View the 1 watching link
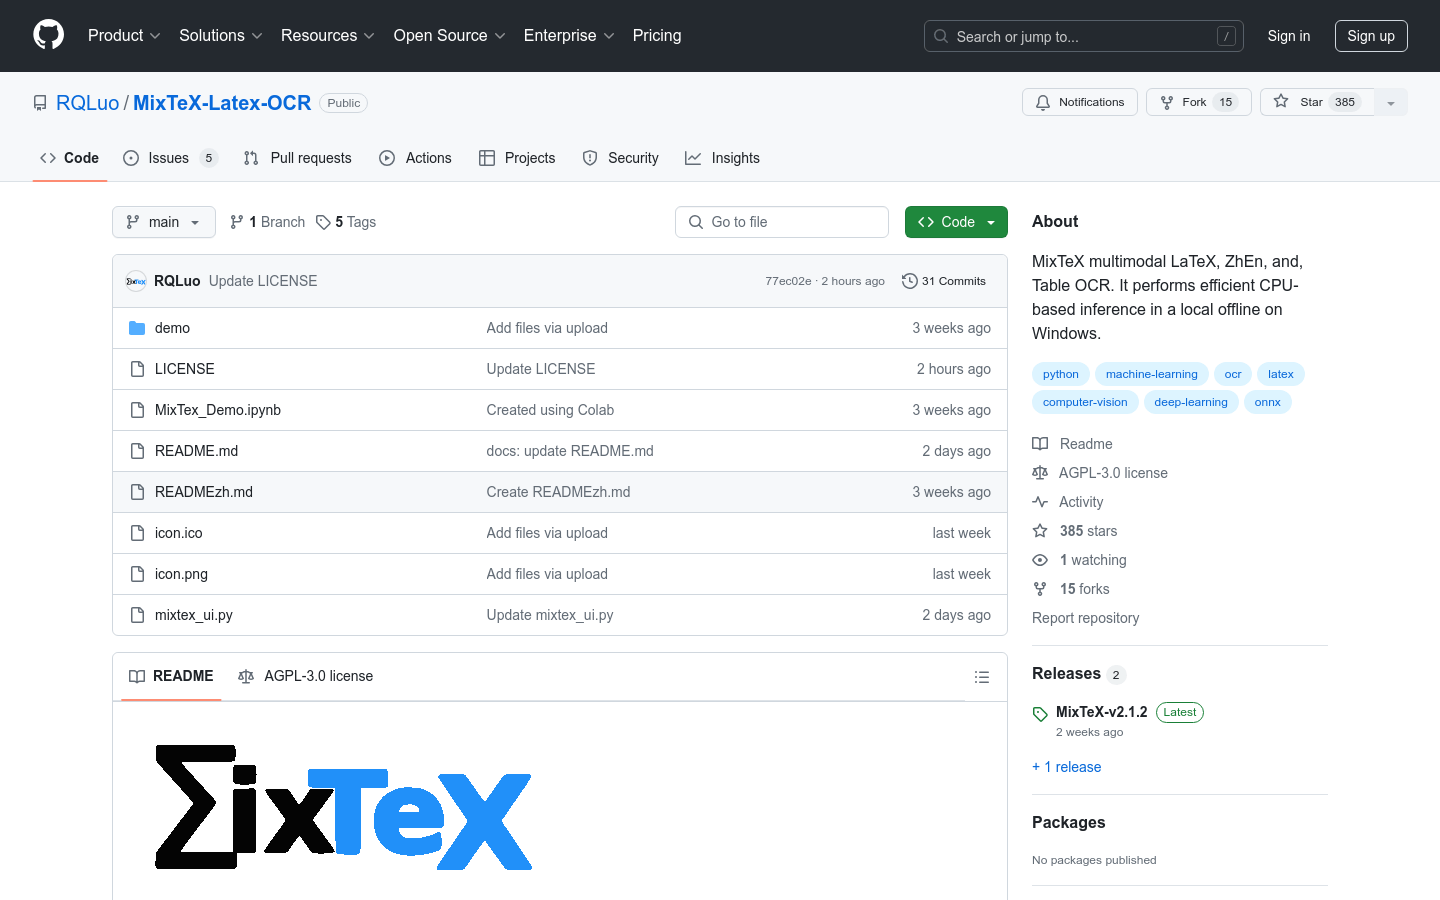Viewport: 1440px width, 900px height. (1080, 560)
